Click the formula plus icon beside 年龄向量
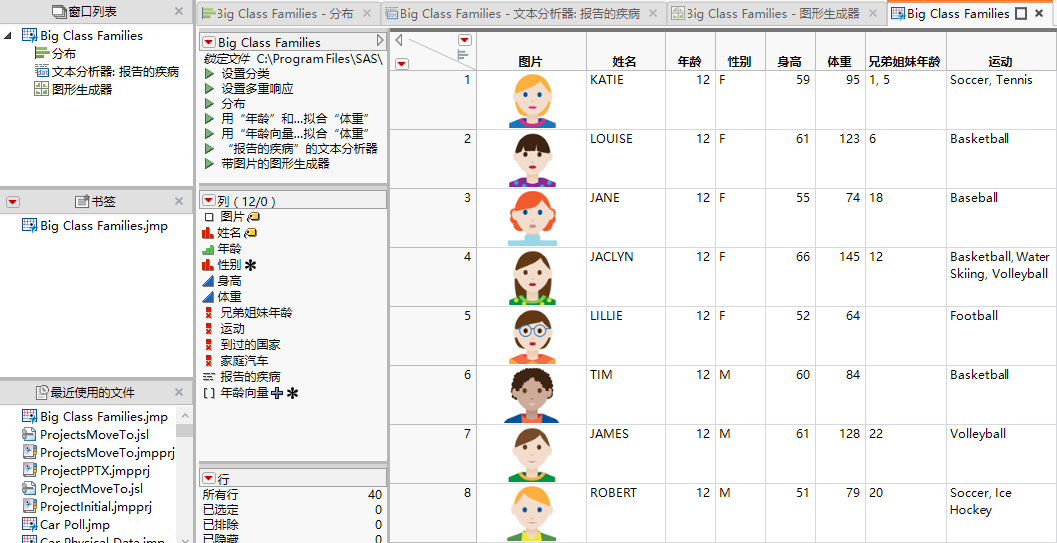 [x=277, y=393]
